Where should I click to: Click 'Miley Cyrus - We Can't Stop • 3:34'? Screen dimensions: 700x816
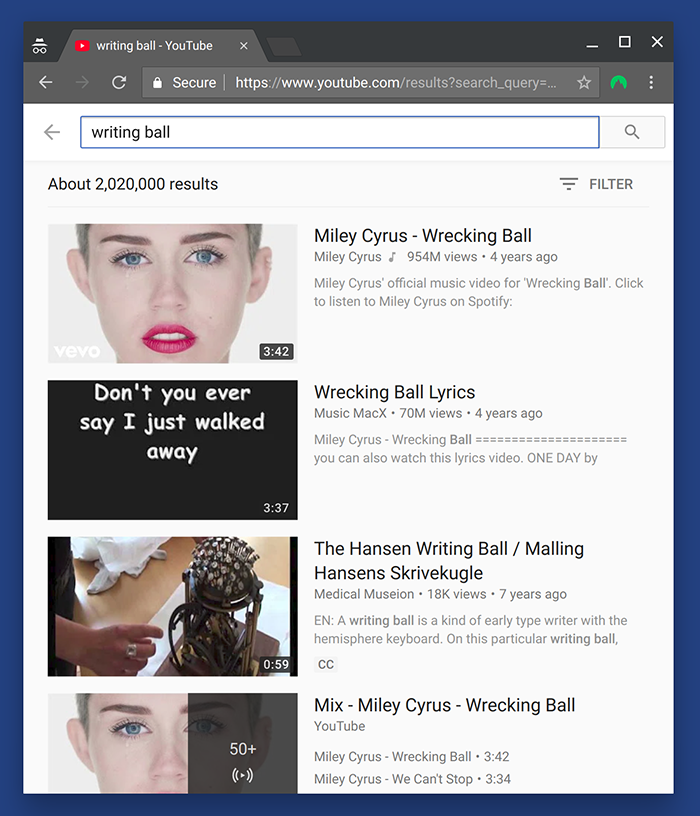[x=412, y=779]
